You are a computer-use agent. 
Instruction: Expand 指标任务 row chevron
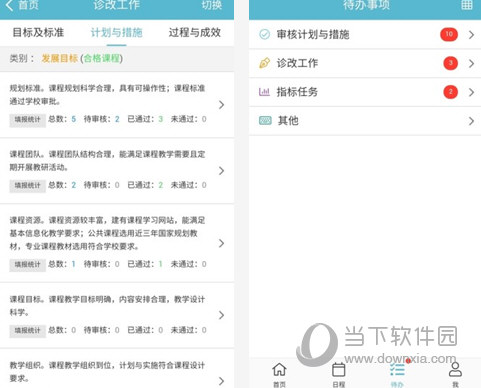click(x=471, y=92)
